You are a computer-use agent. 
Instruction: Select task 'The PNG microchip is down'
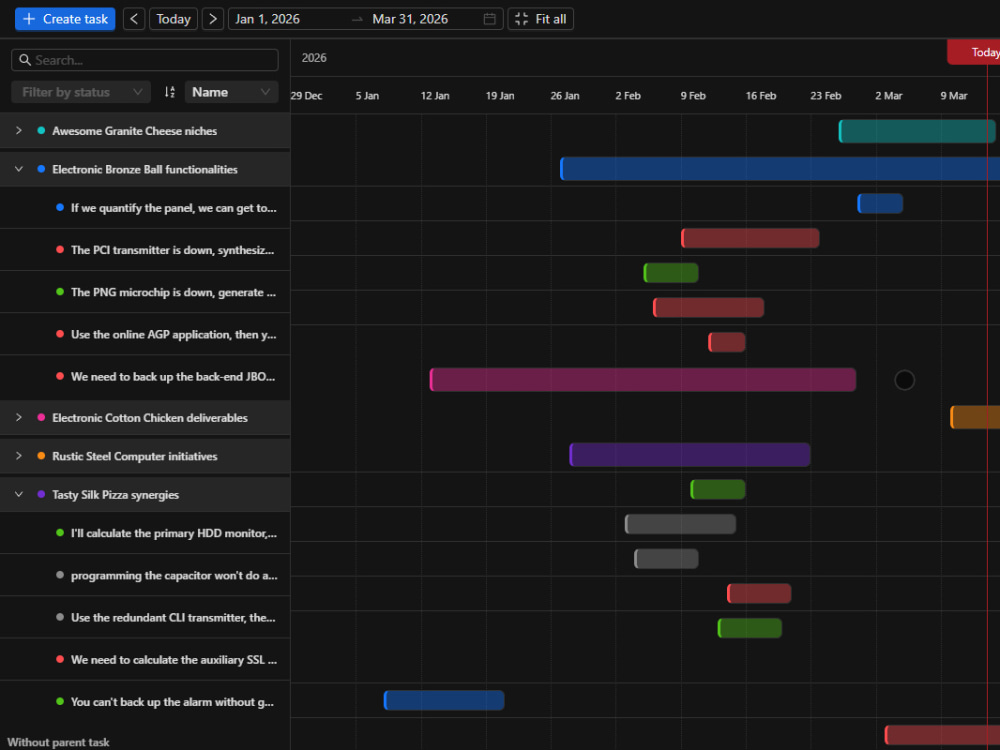[x=145, y=292]
